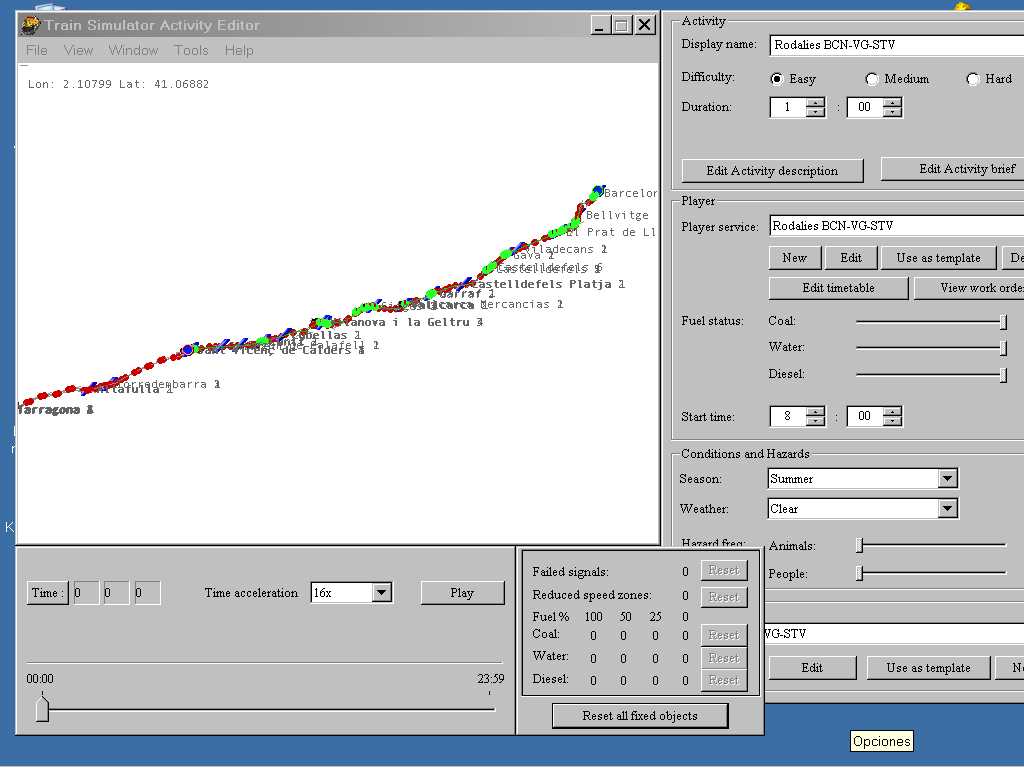
Task: Choose the Hard difficulty radio button
Action: pos(973,79)
